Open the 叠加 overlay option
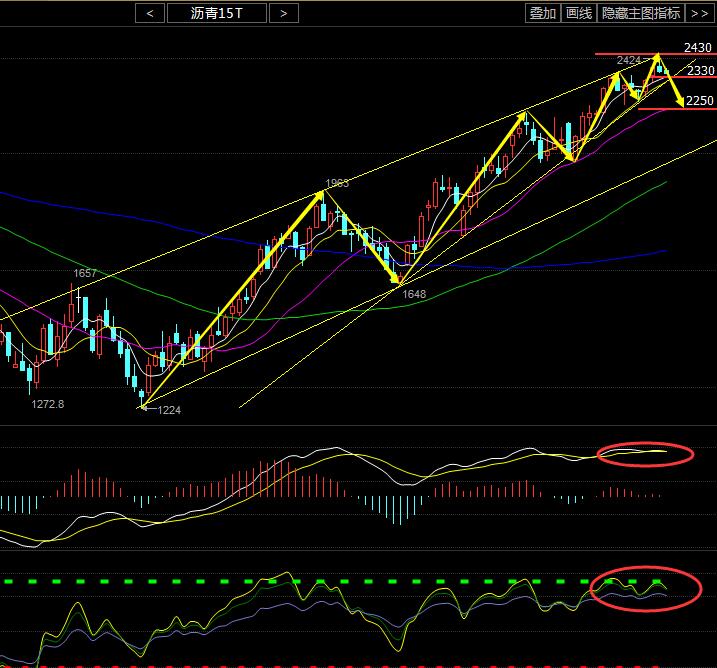 [543, 13]
